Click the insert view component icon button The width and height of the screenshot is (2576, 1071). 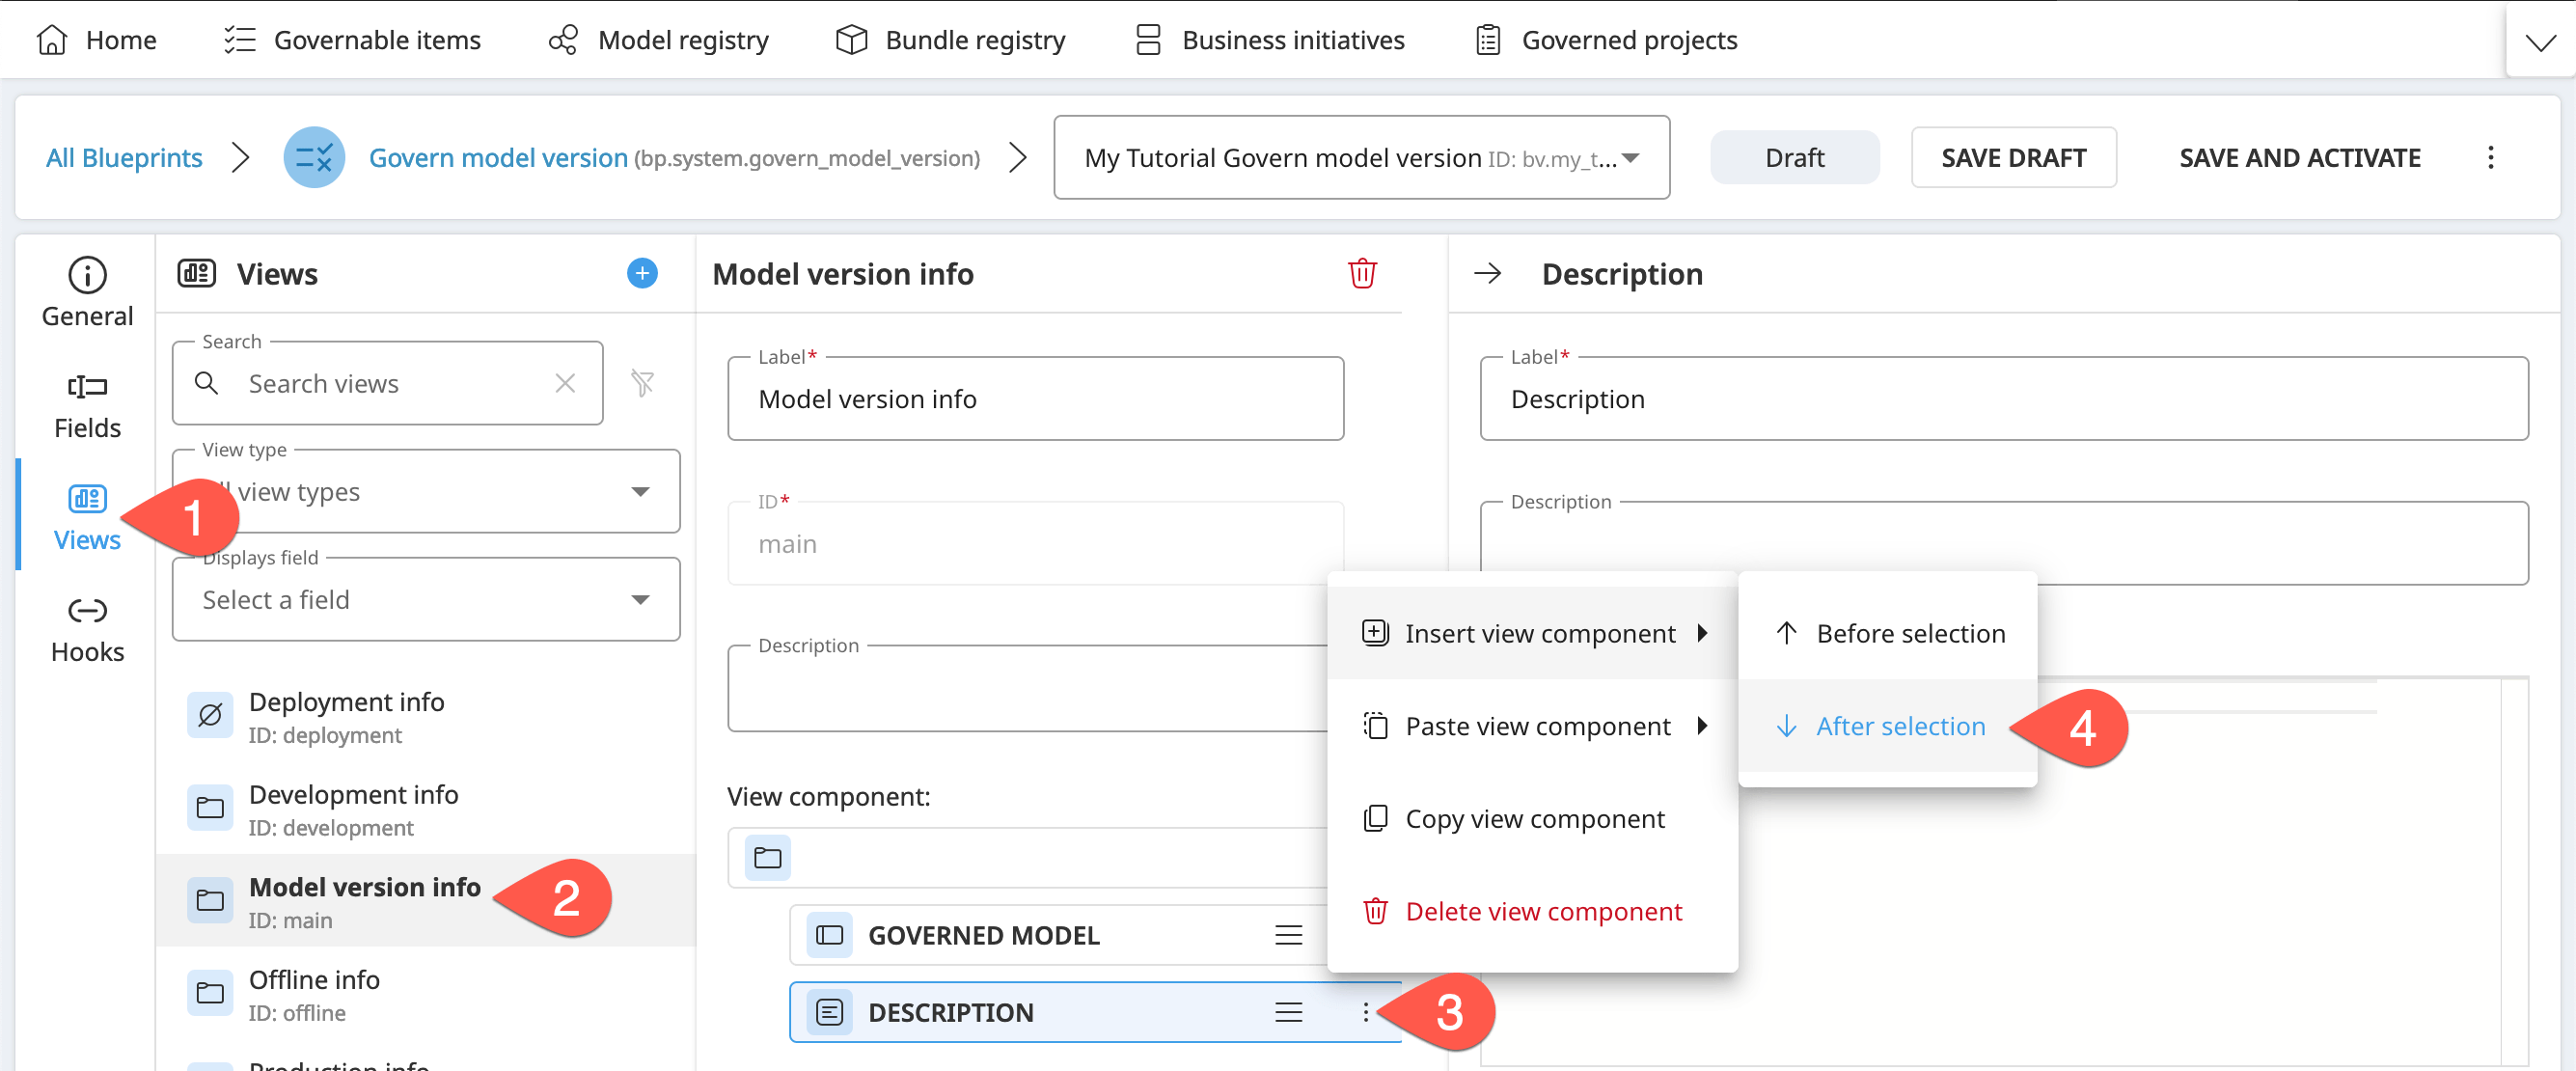tap(1377, 632)
